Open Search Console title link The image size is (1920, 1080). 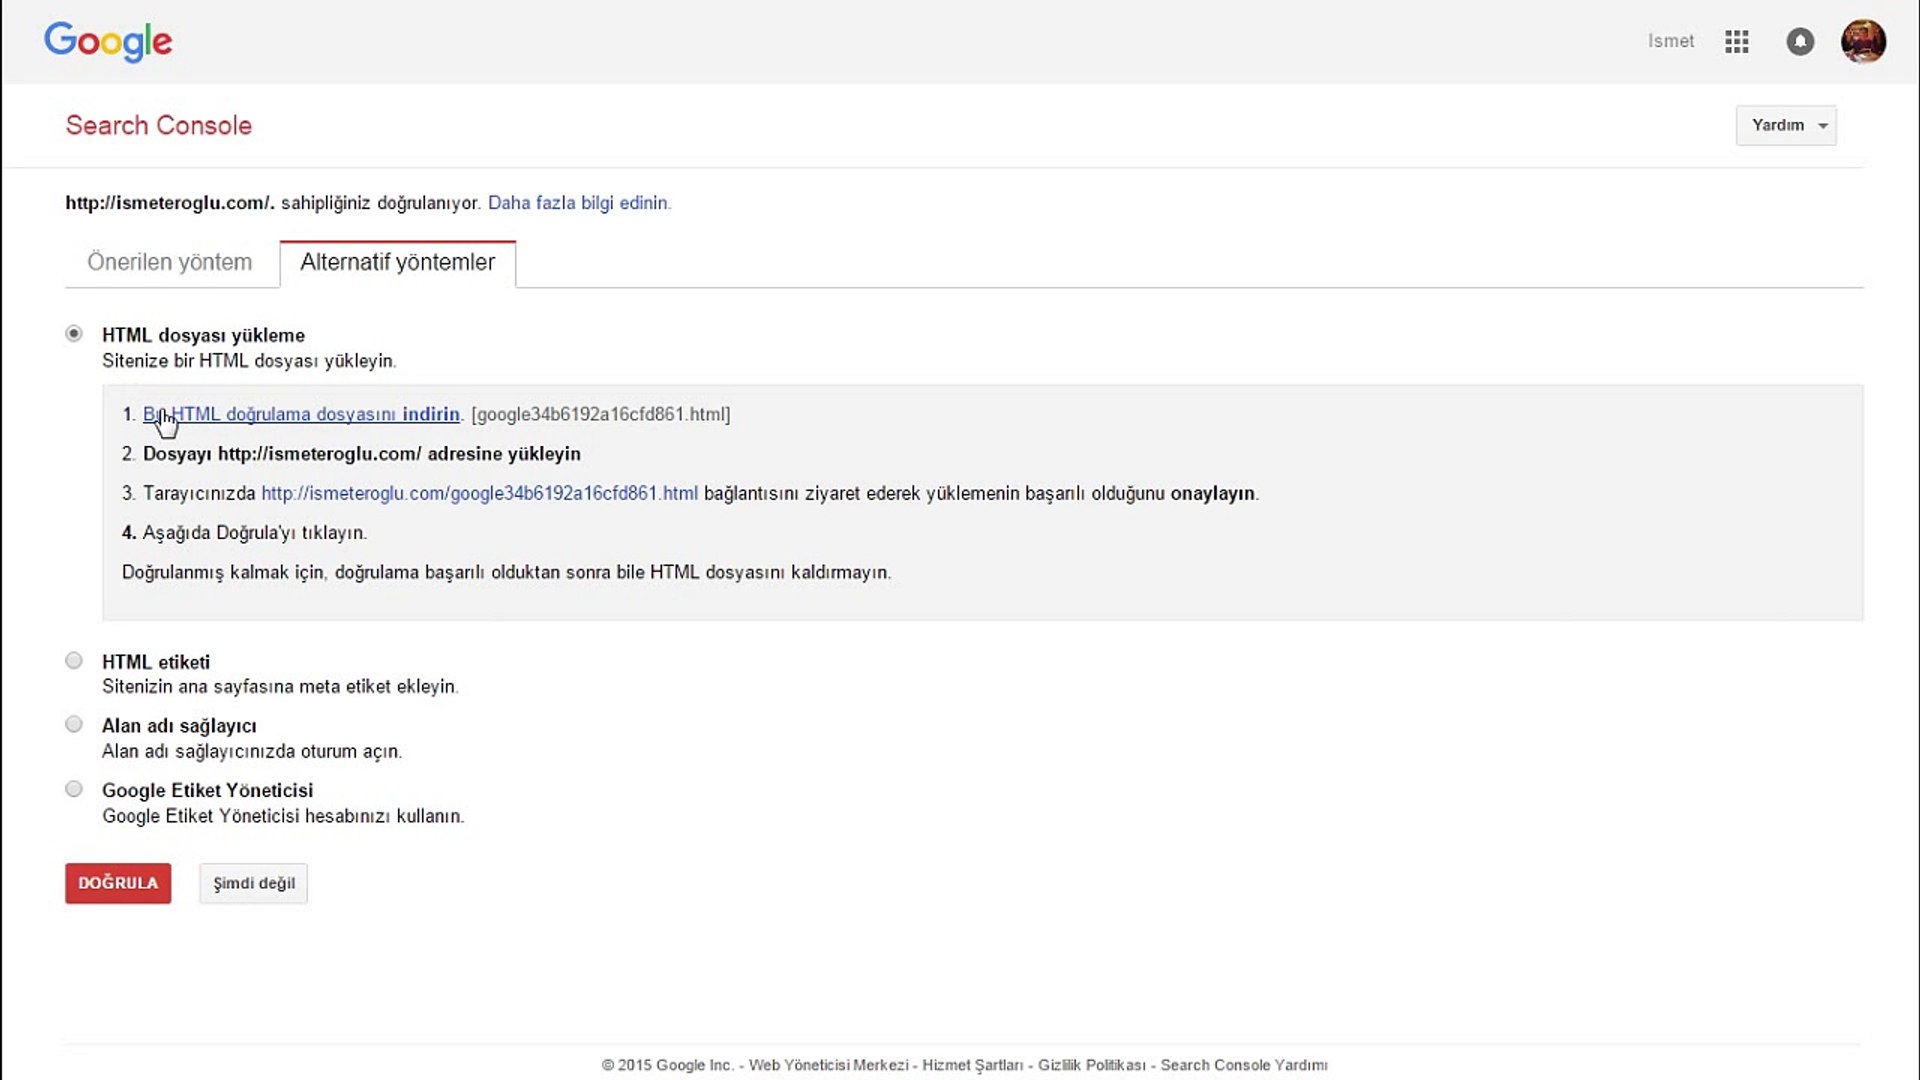pos(159,126)
